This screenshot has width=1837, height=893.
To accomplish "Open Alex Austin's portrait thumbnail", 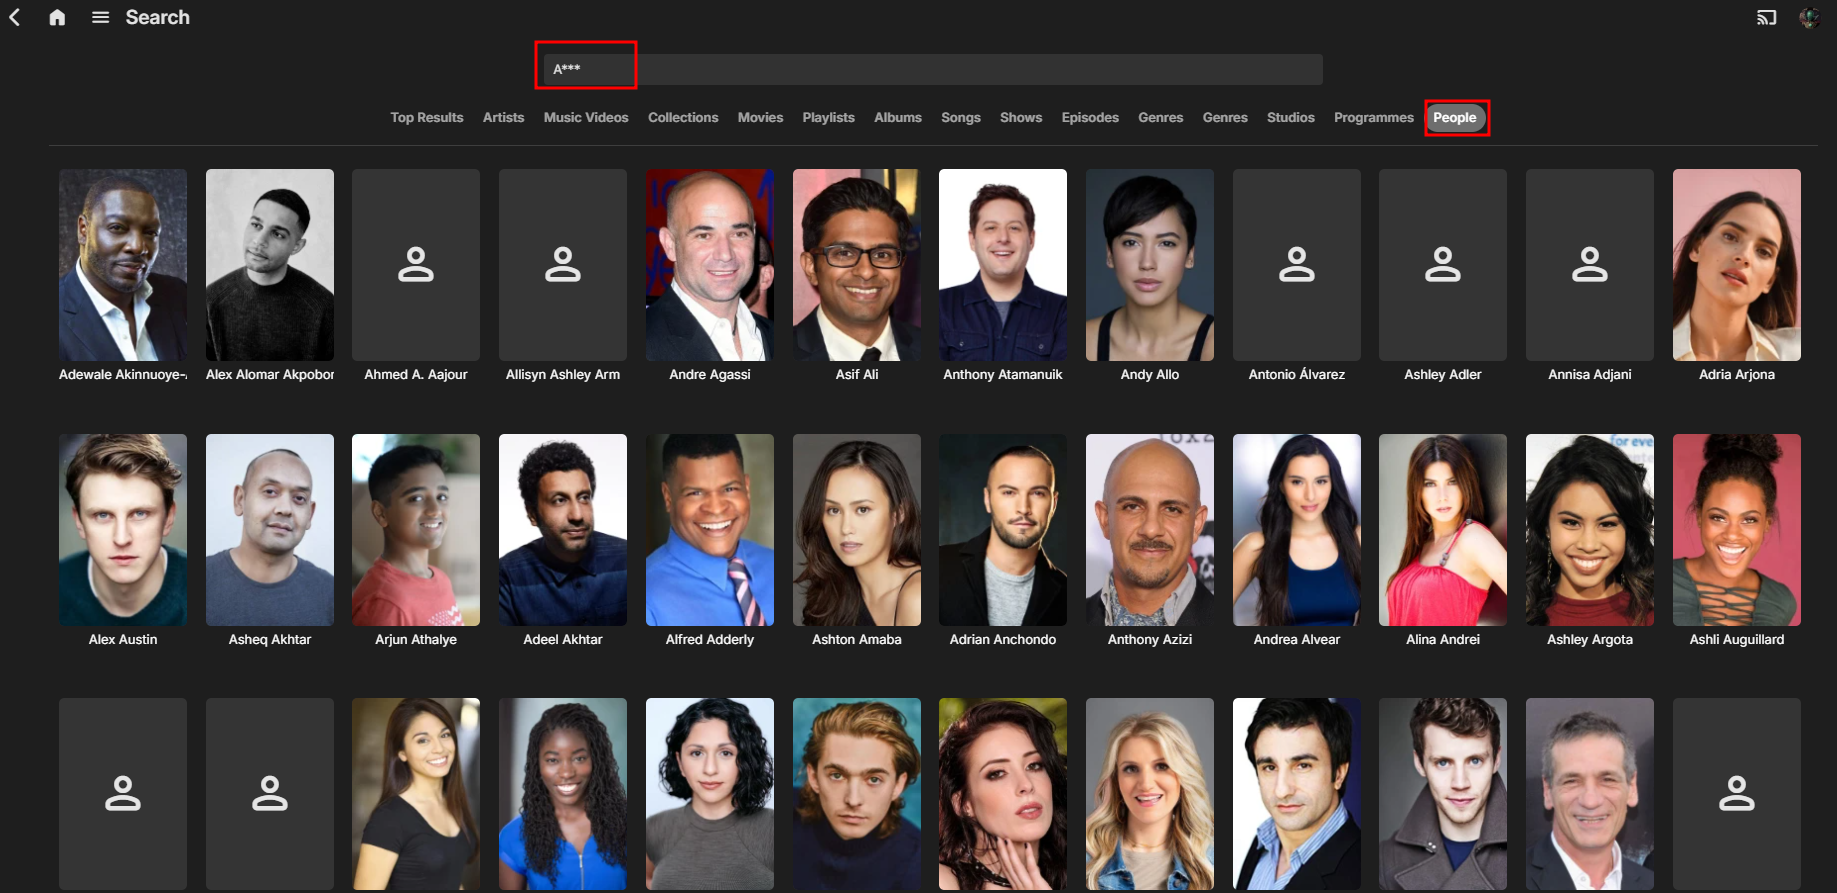I will click(123, 530).
